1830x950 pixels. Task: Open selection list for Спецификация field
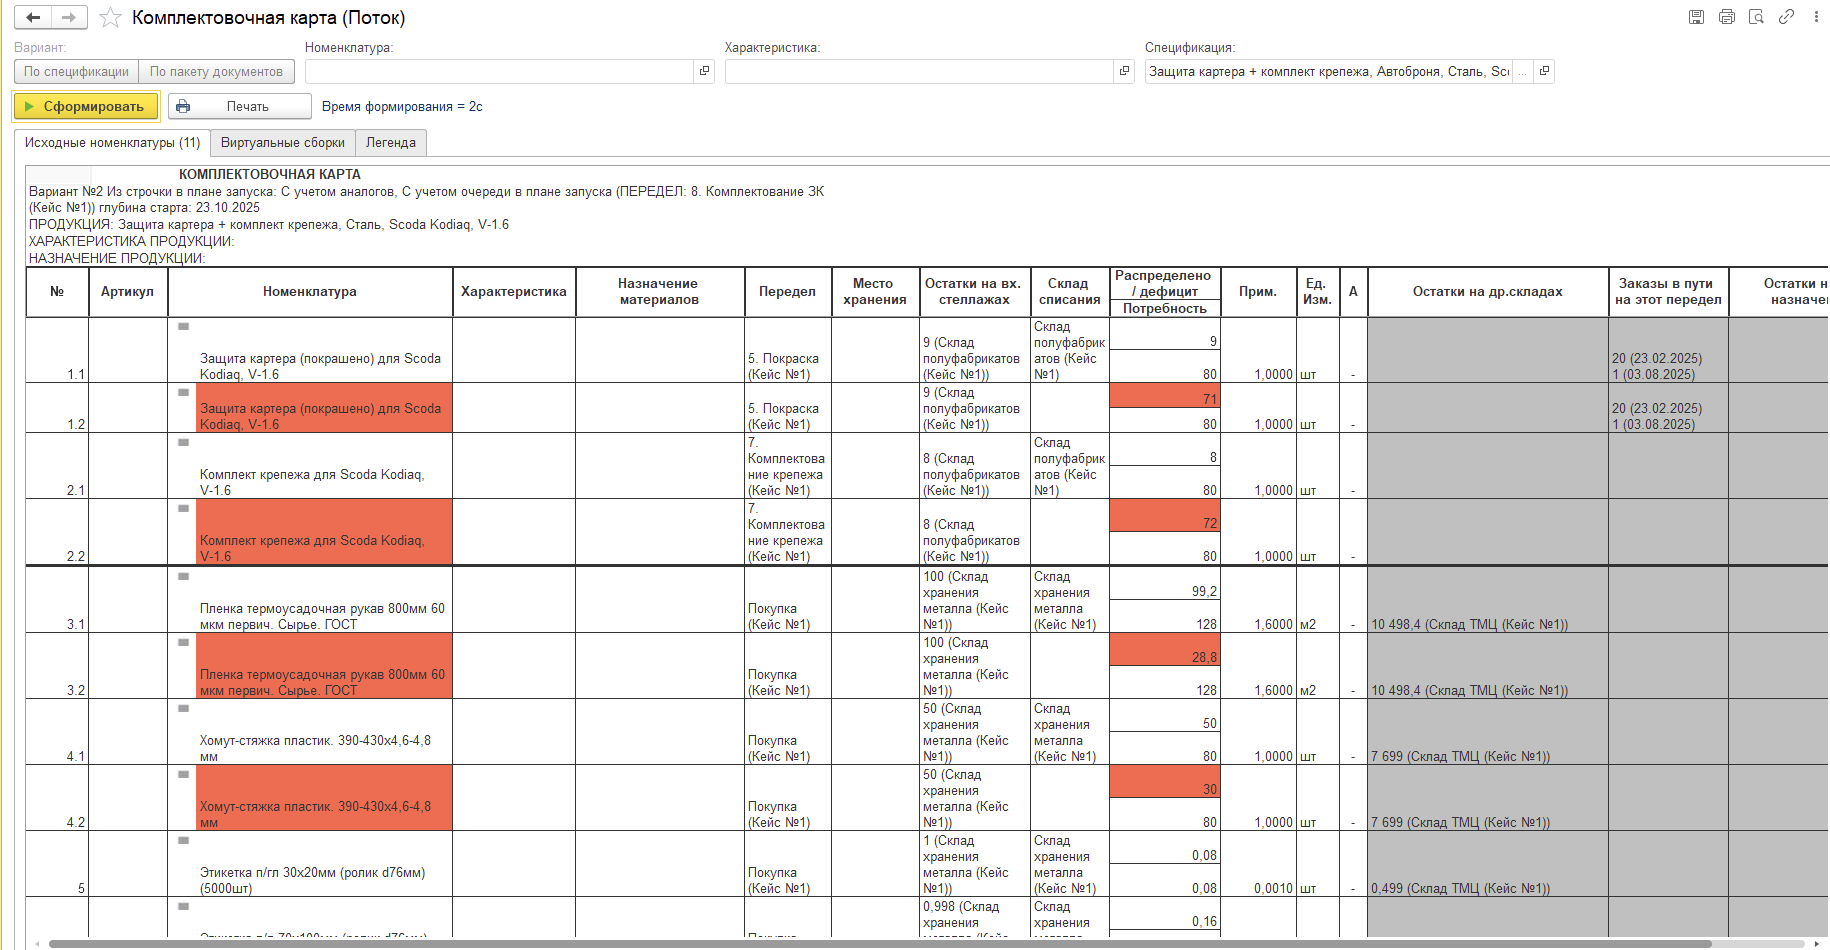point(1522,71)
